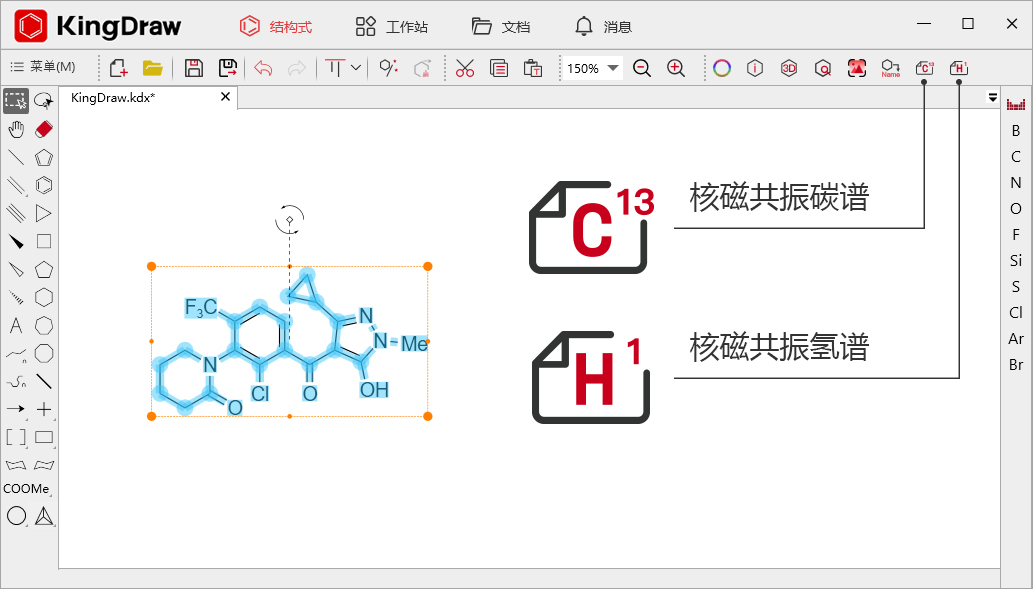Viewport: 1033px width, 589px height.
Task: Select the KingDraw.kdx* document tab
Action: click(x=113, y=98)
